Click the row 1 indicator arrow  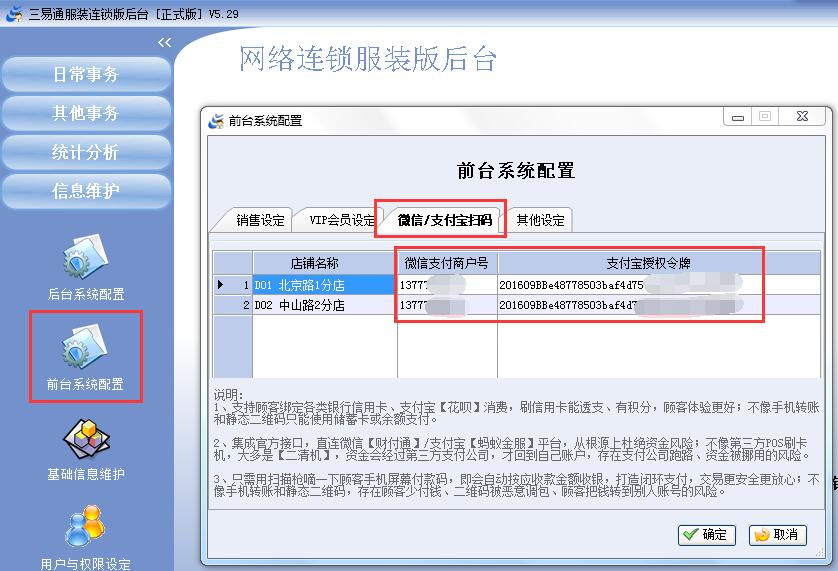tap(220, 285)
